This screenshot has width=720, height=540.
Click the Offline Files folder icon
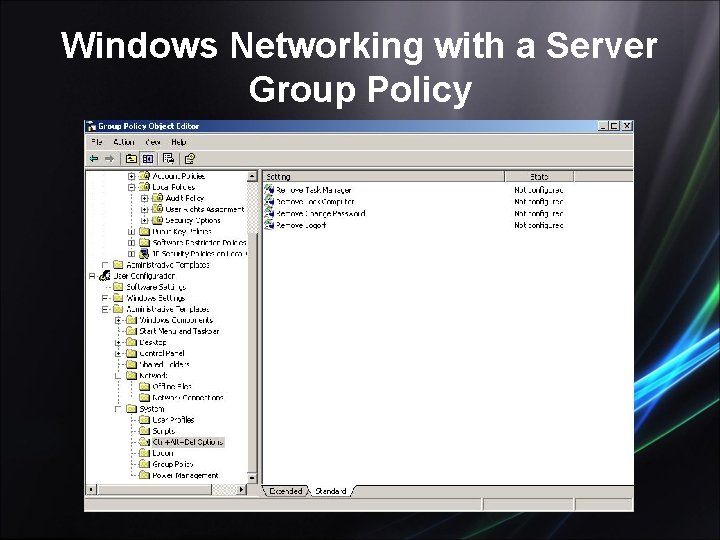pos(145,386)
